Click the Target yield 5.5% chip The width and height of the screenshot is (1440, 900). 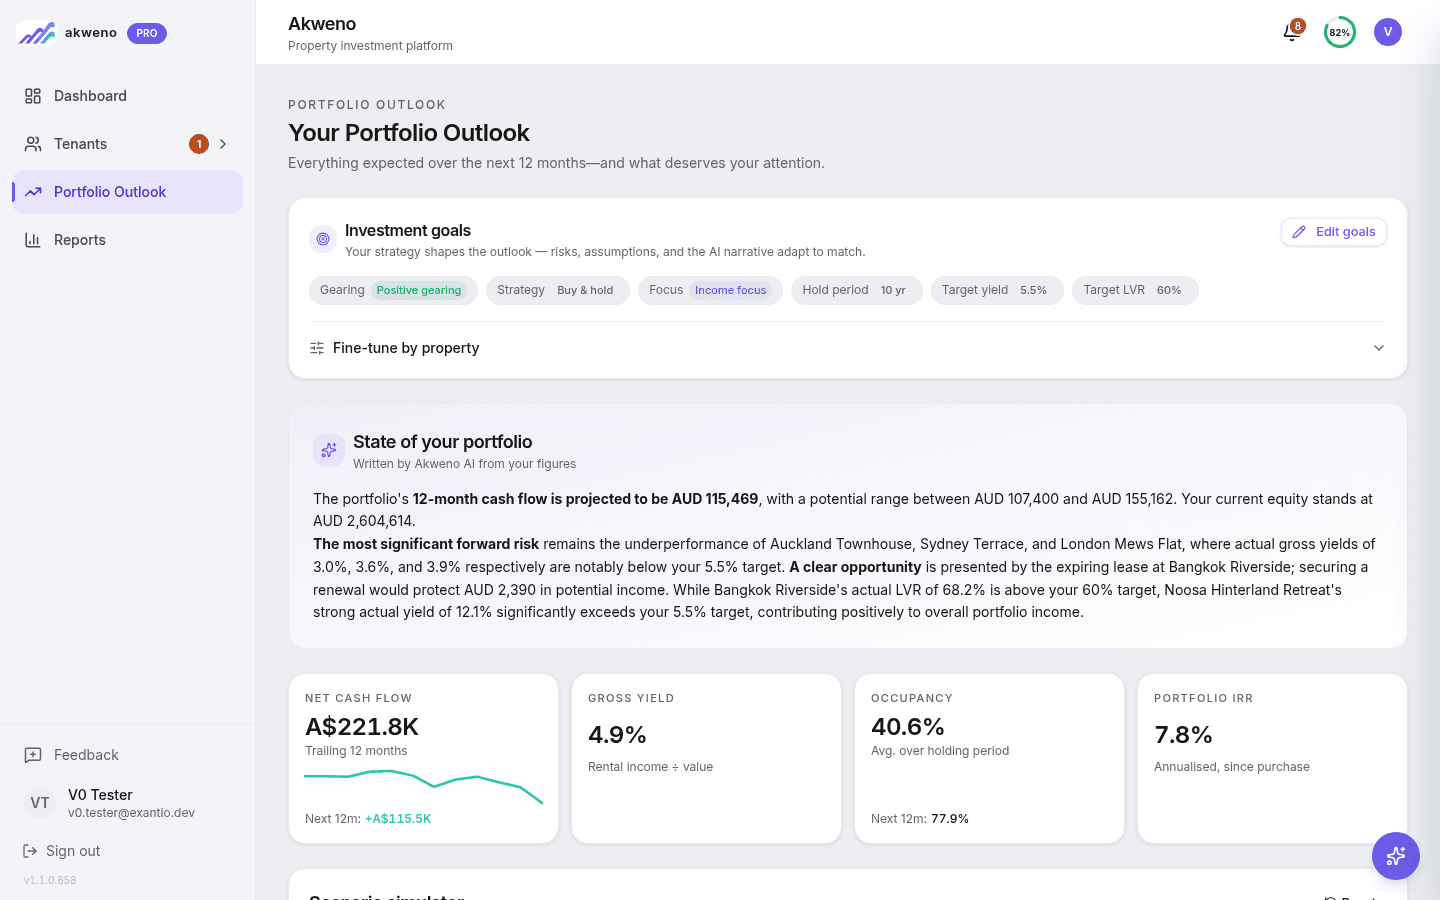(997, 290)
